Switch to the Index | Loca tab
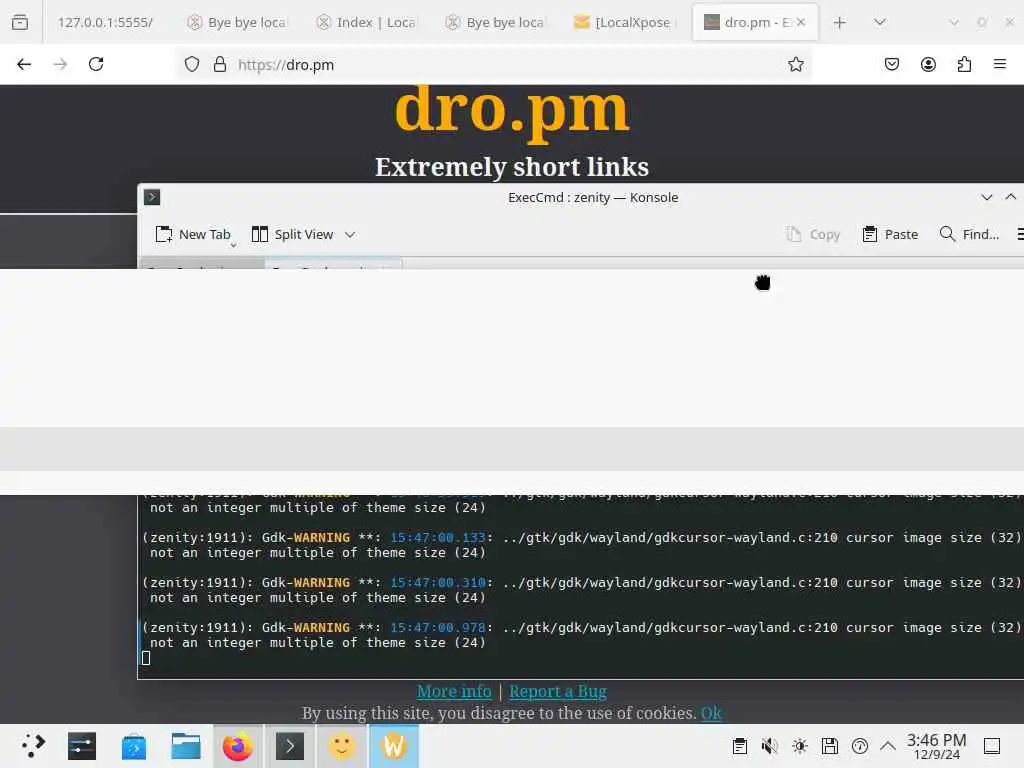This screenshot has height=768, width=1024. tap(366, 22)
